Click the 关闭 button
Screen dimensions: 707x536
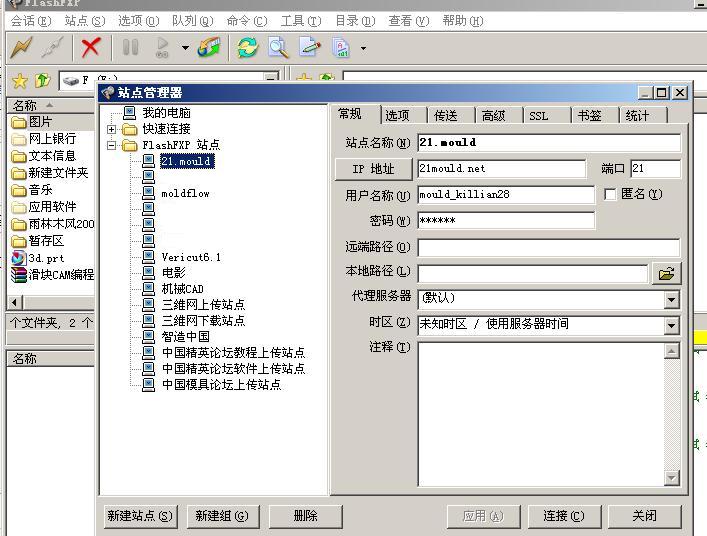tap(644, 516)
